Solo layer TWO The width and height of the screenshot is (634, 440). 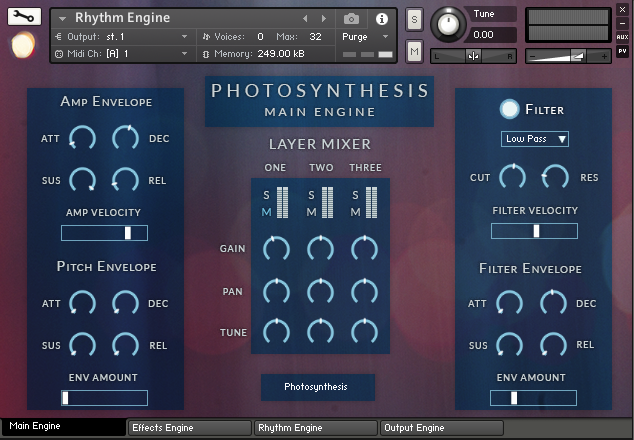pyautogui.click(x=311, y=195)
